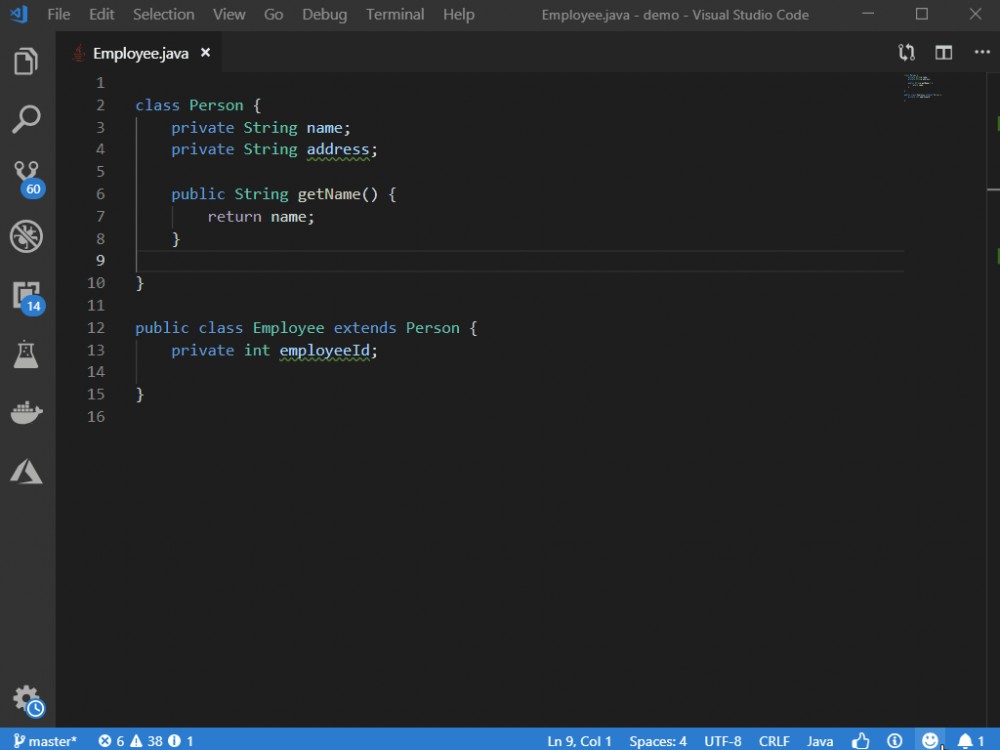Click the minimap code preview
This screenshot has width=1000, height=750.
(x=922, y=86)
